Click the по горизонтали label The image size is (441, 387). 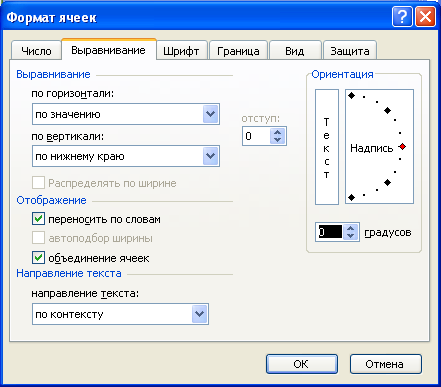coord(73,94)
